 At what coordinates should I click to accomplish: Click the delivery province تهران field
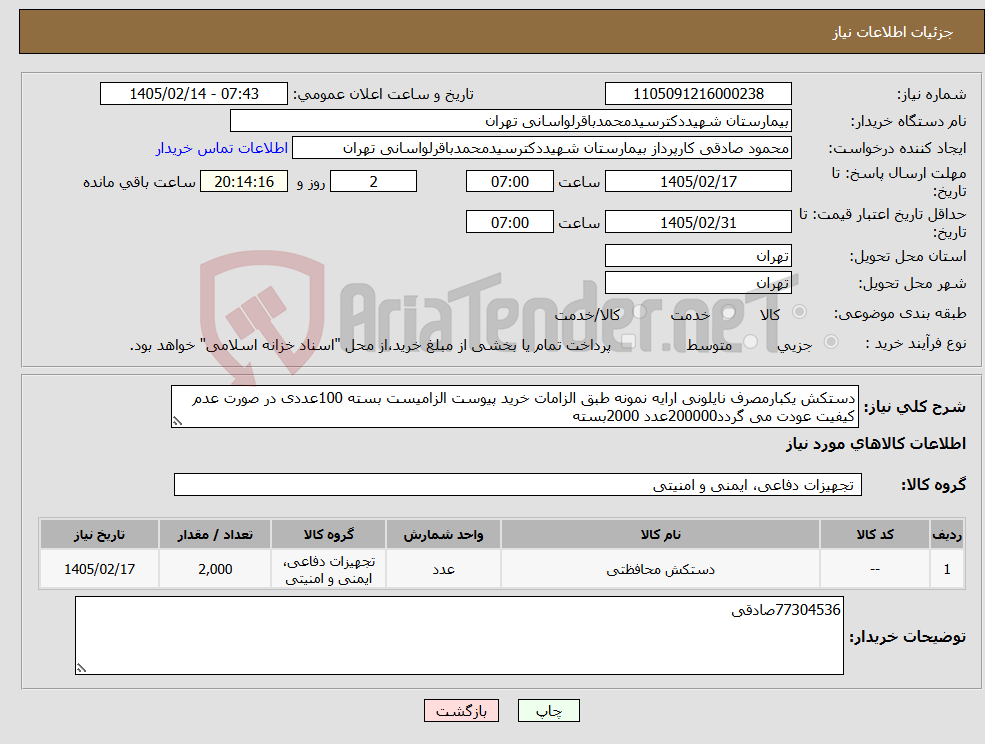tap(698, 256)
